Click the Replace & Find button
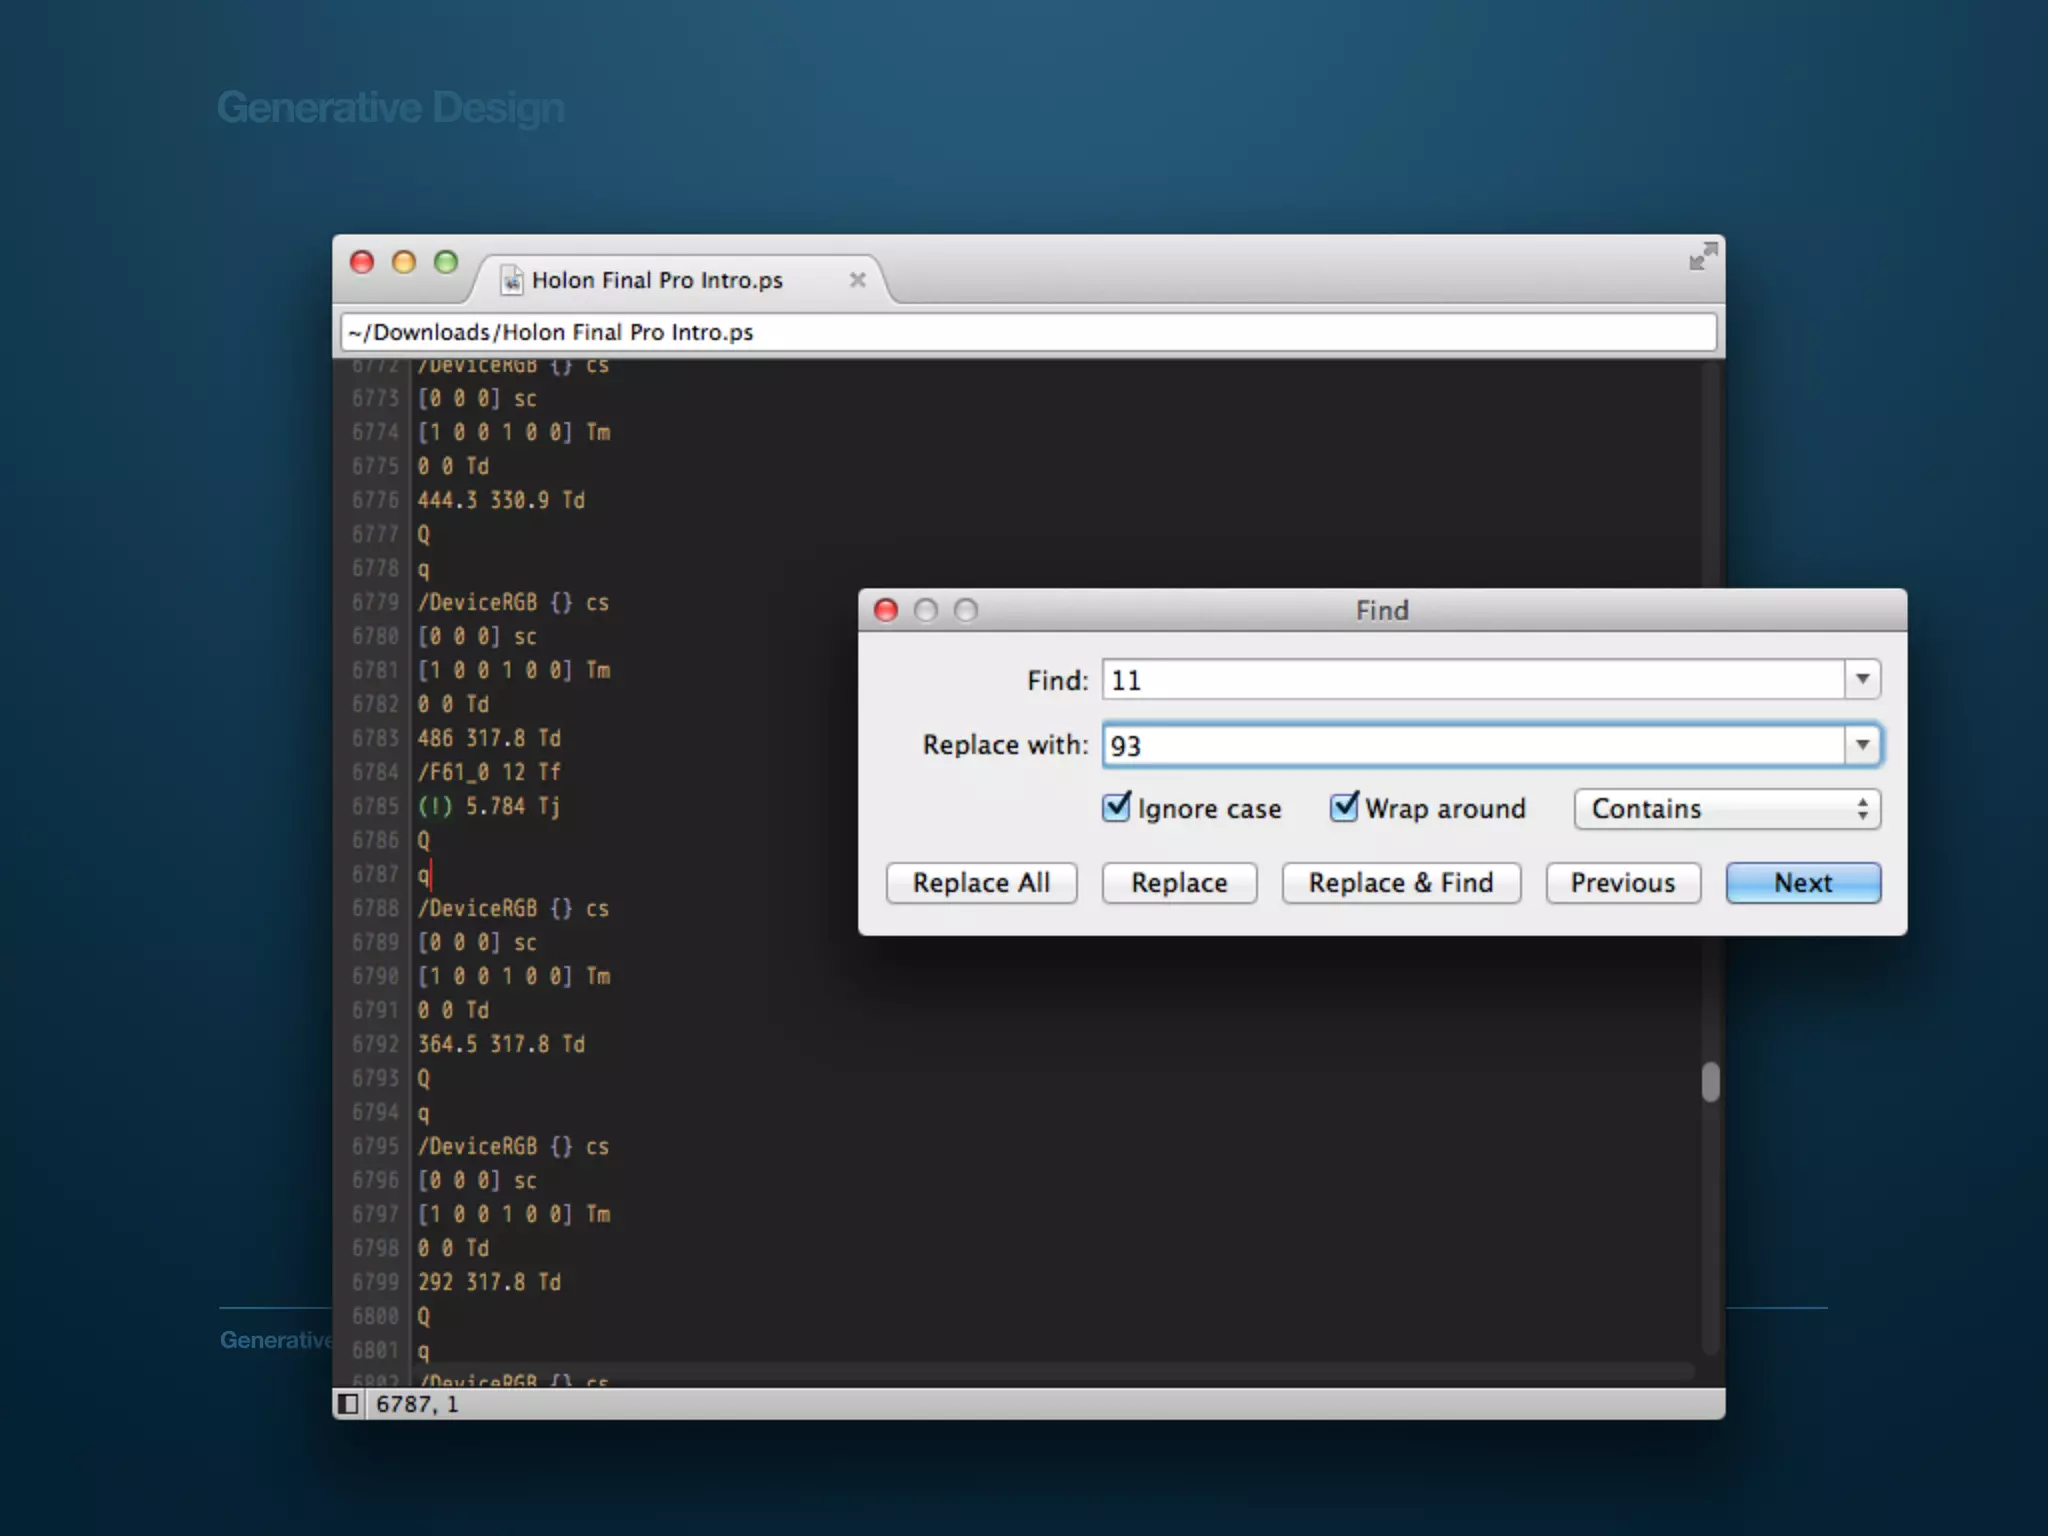The image size is (2048, 1536). 1400,883
